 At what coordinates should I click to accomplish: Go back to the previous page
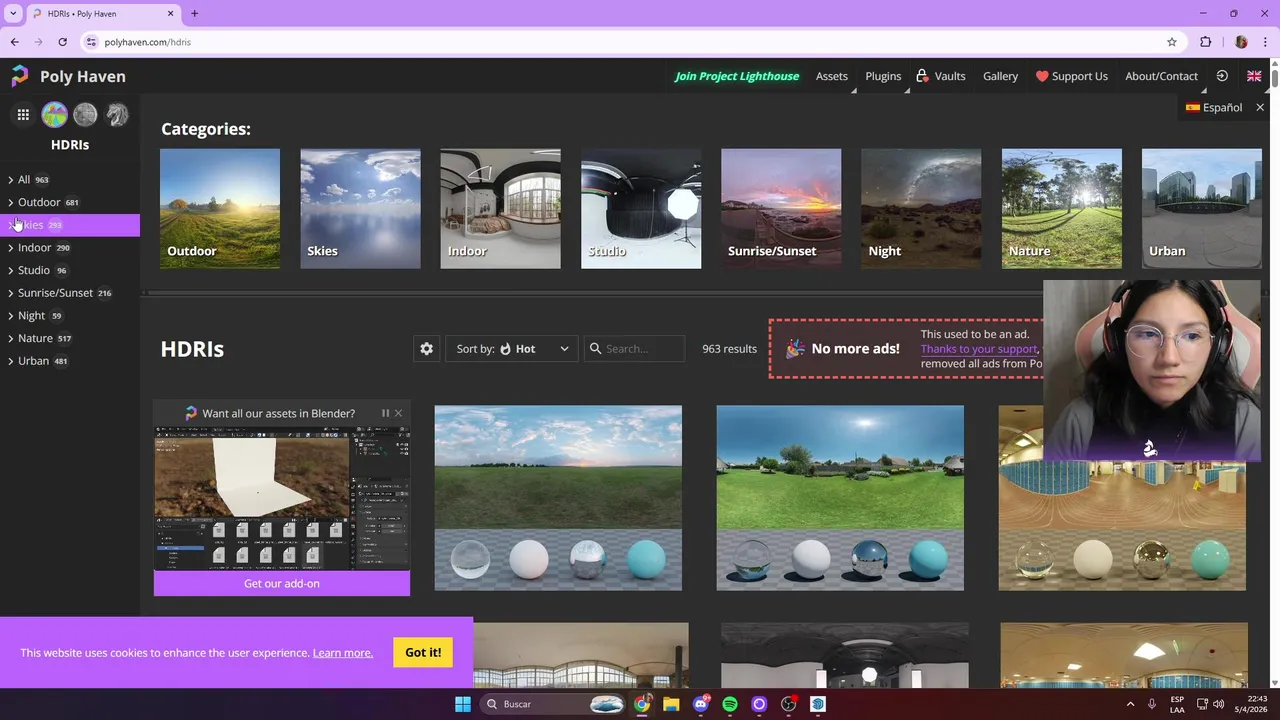15,42
